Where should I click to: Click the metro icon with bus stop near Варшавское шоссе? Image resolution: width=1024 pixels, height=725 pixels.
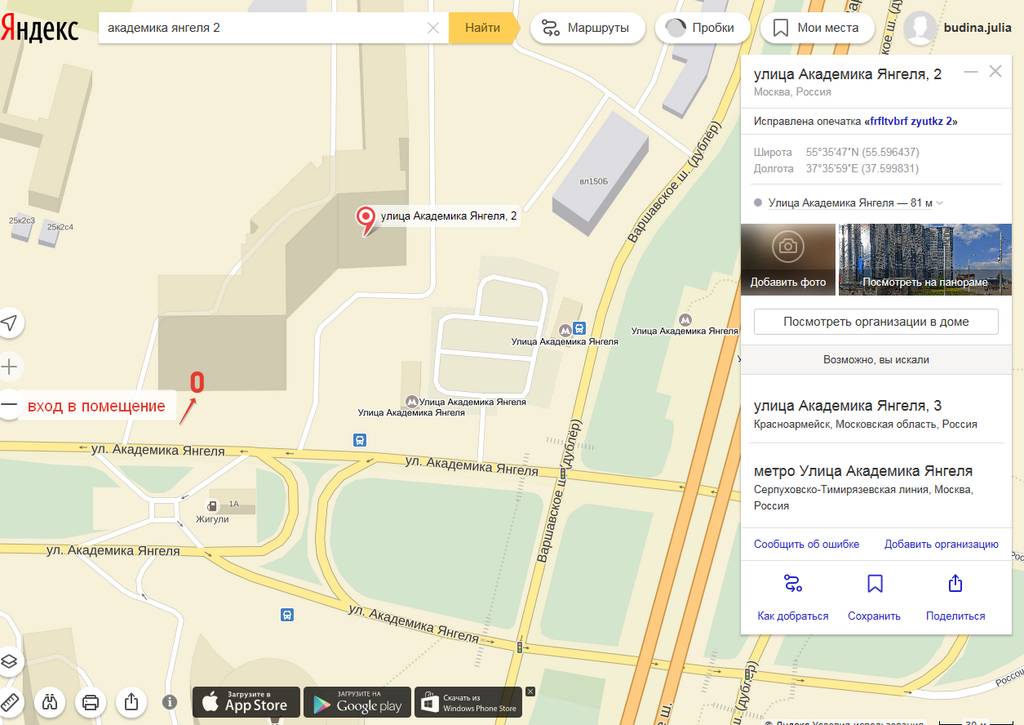[565, 330]
